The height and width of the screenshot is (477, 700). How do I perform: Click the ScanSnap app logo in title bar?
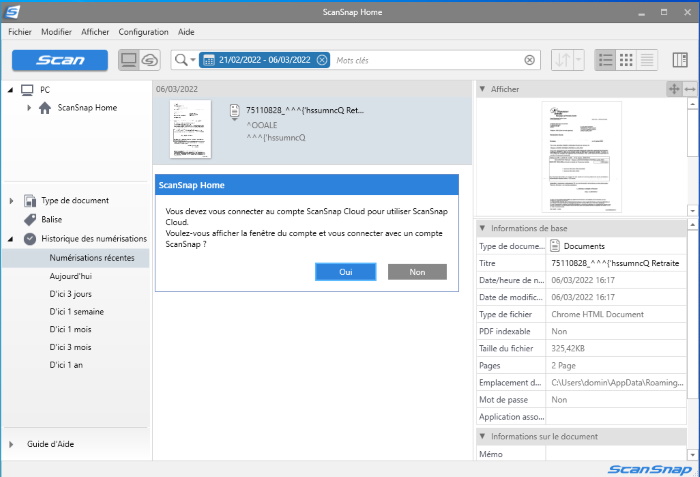12,12
